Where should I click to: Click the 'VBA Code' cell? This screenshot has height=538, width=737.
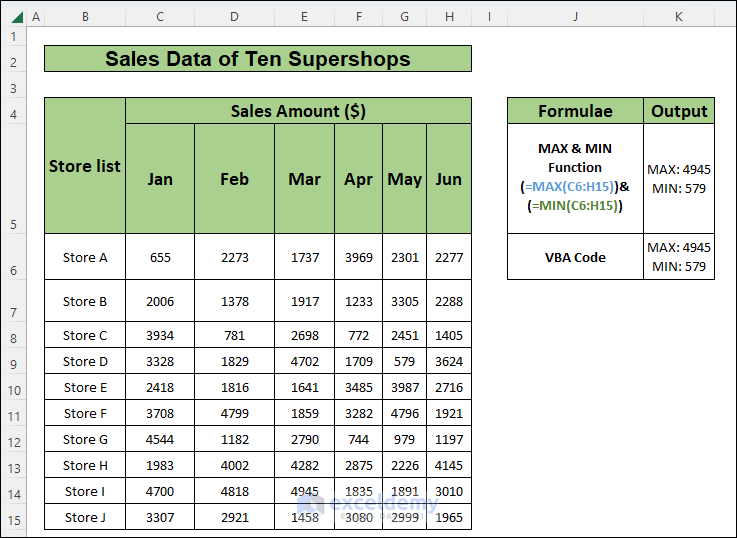click(x=575, y=257)
